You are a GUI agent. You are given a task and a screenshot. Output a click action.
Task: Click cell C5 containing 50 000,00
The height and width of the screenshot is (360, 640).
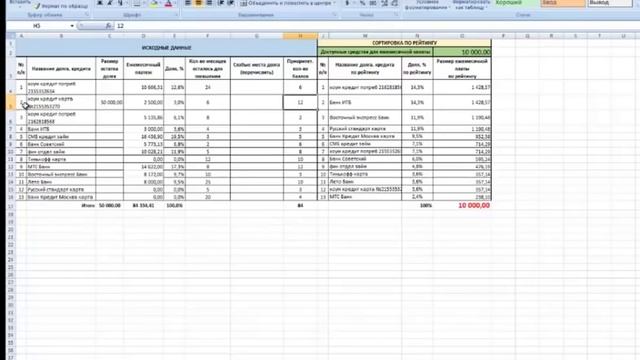(110, 102)
